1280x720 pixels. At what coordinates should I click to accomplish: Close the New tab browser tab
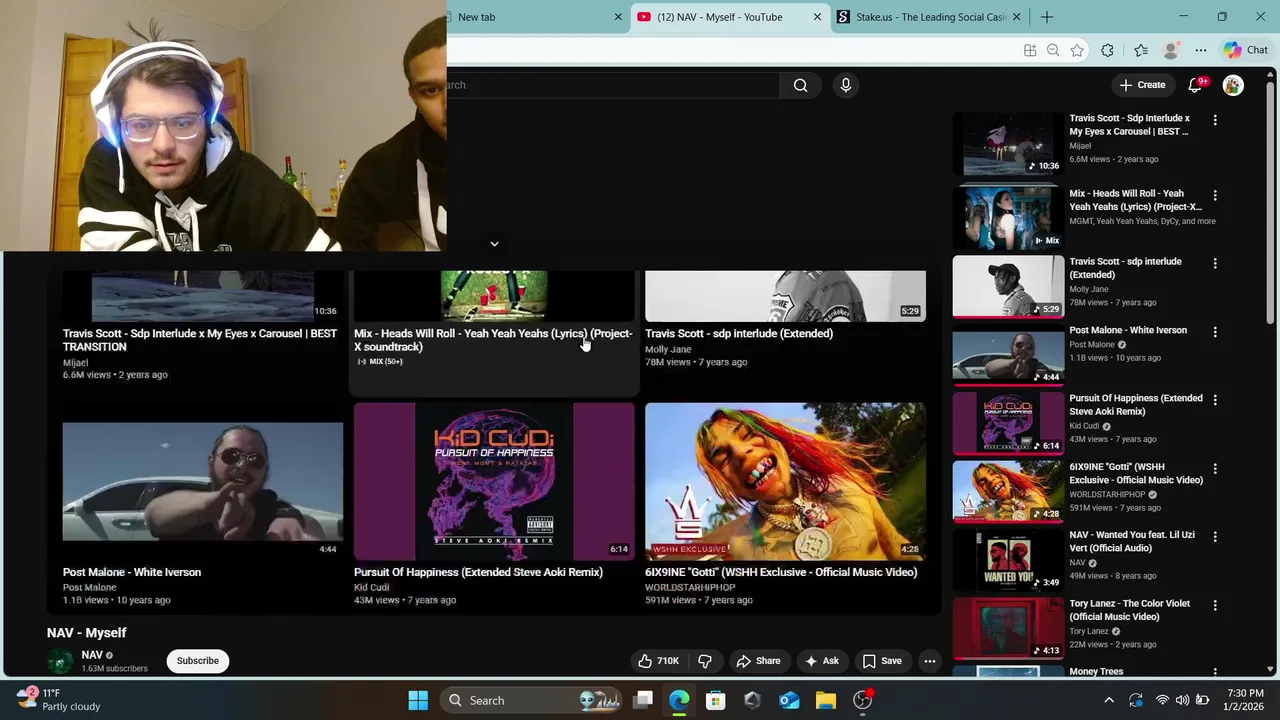618,17
